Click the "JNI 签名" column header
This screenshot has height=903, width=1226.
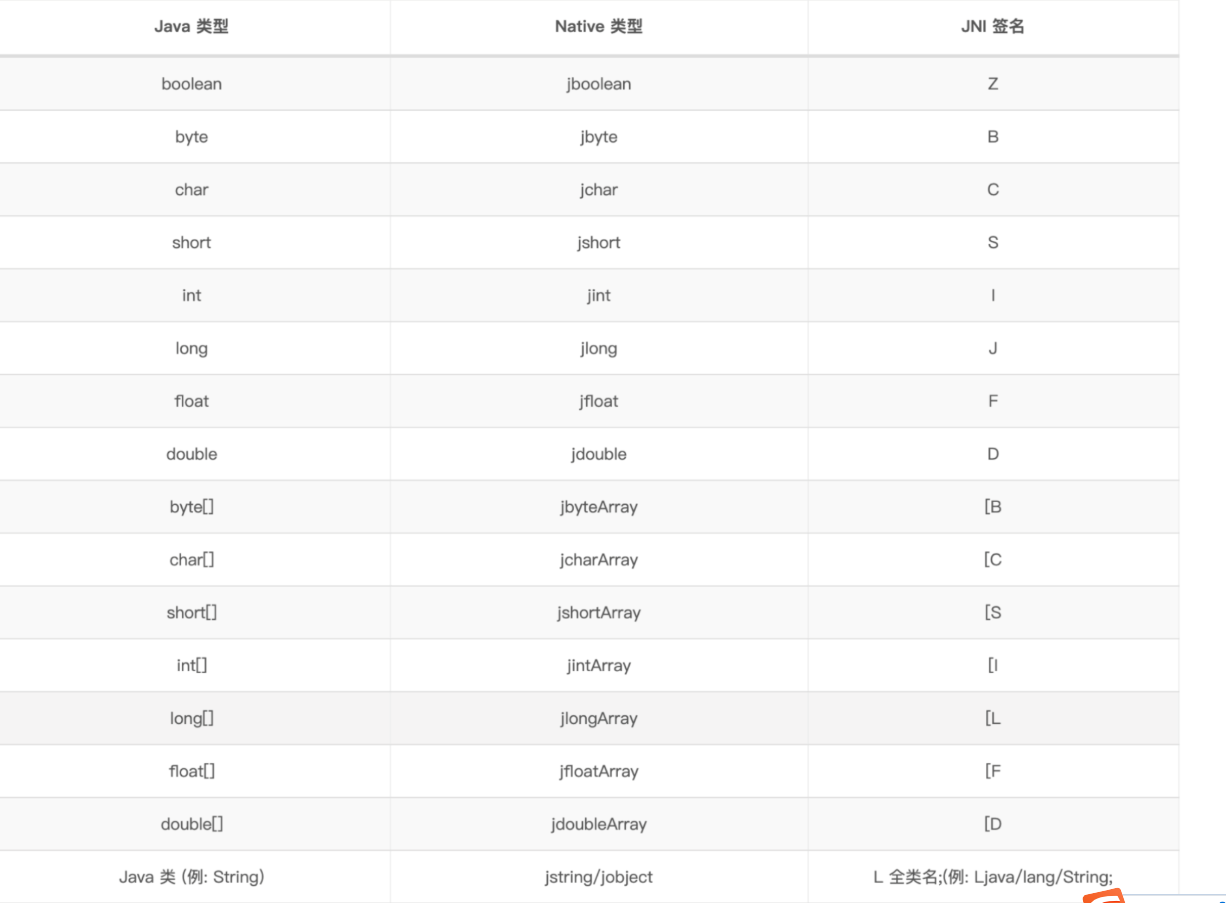[x=992, y=27]
